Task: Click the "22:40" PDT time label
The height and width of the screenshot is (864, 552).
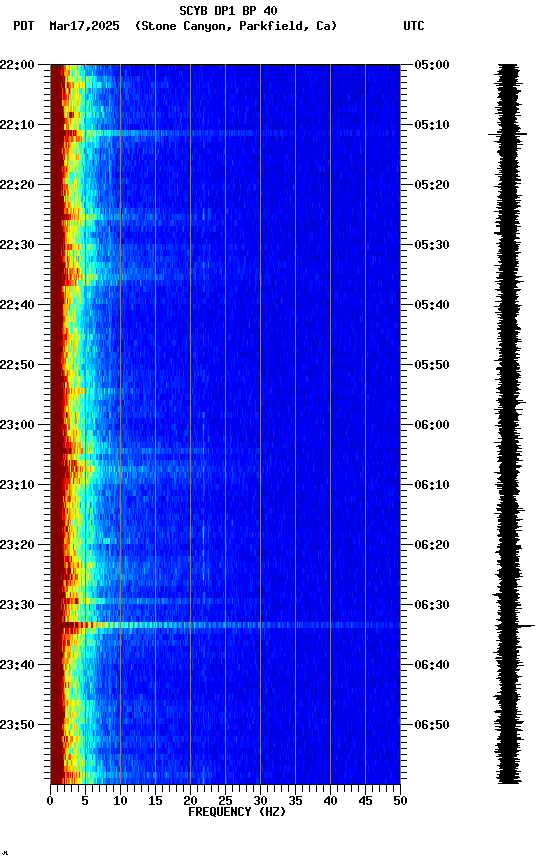Action: 17,305
